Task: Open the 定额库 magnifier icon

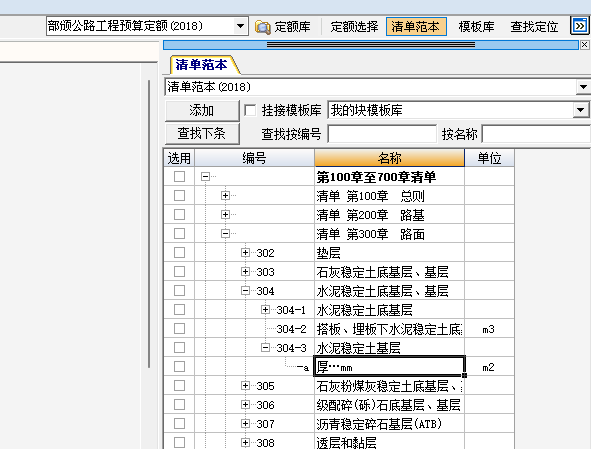Action: (263, 27)
